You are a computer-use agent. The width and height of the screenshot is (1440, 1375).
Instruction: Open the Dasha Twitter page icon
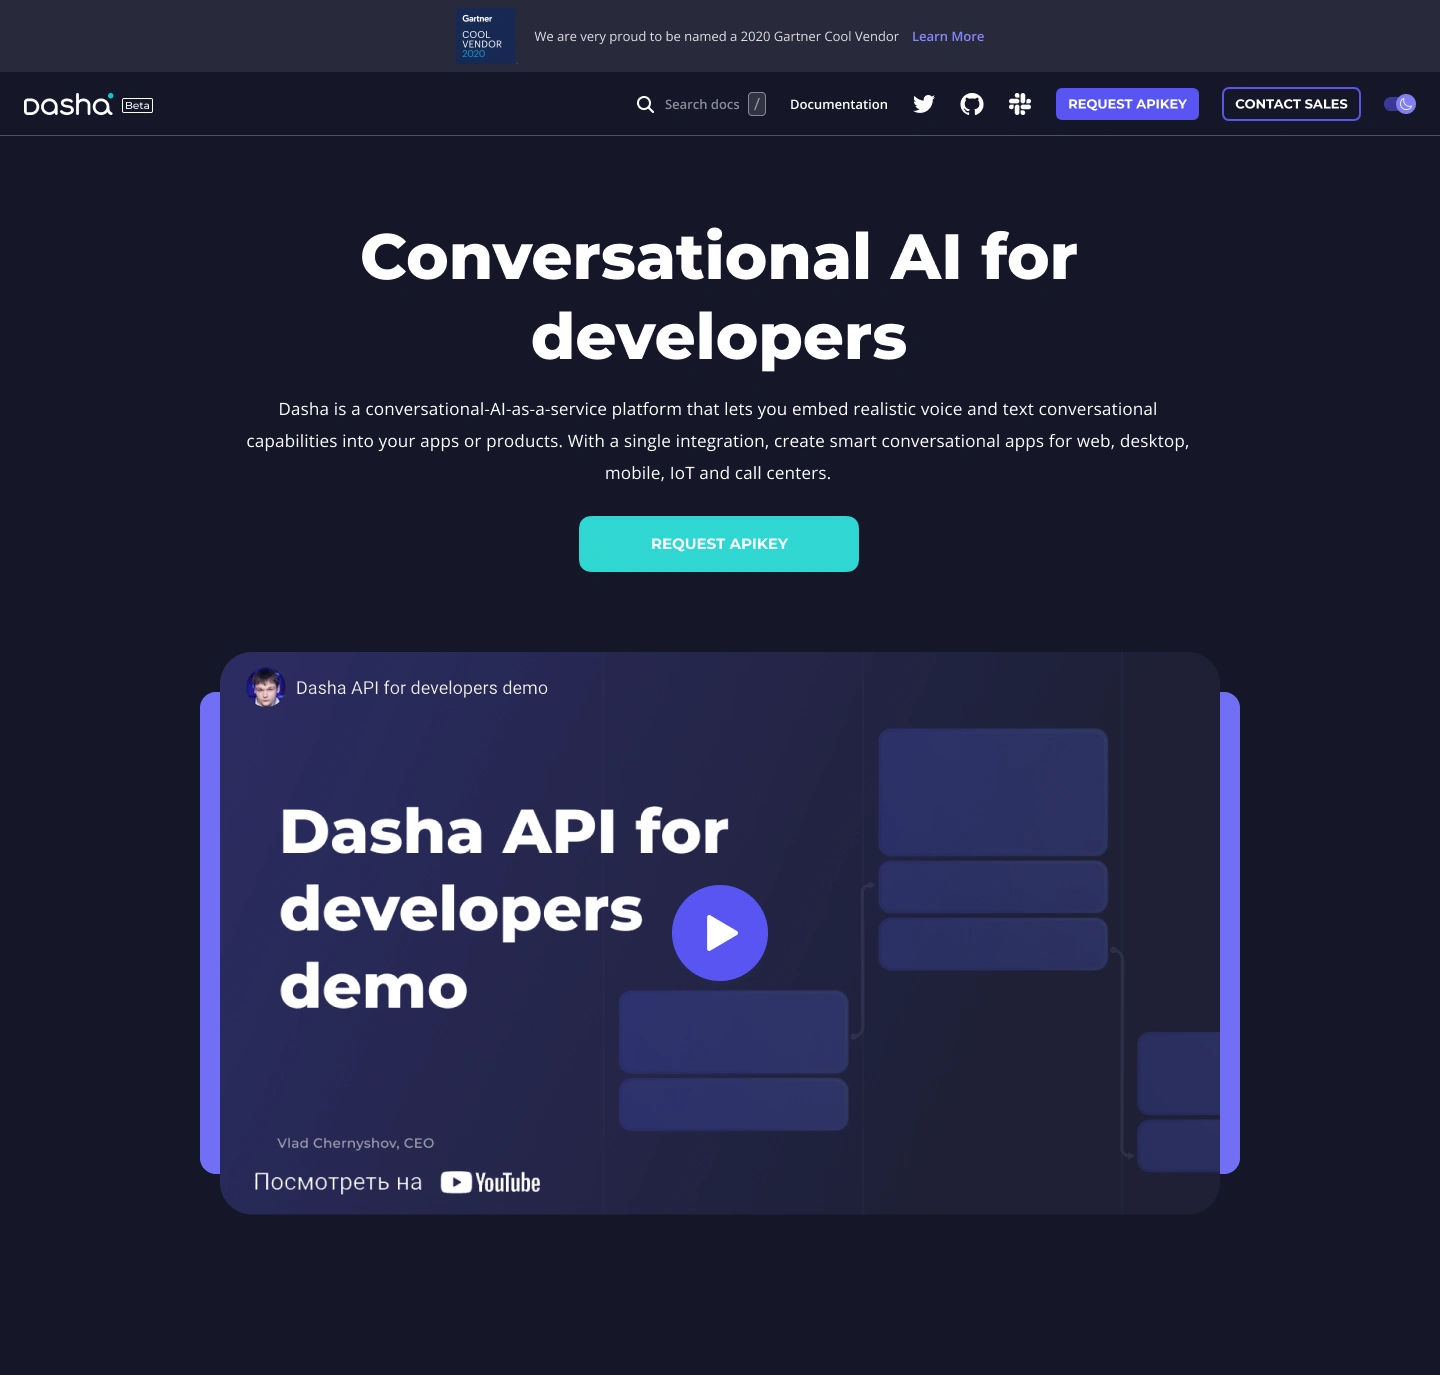(x=924, y=104)
